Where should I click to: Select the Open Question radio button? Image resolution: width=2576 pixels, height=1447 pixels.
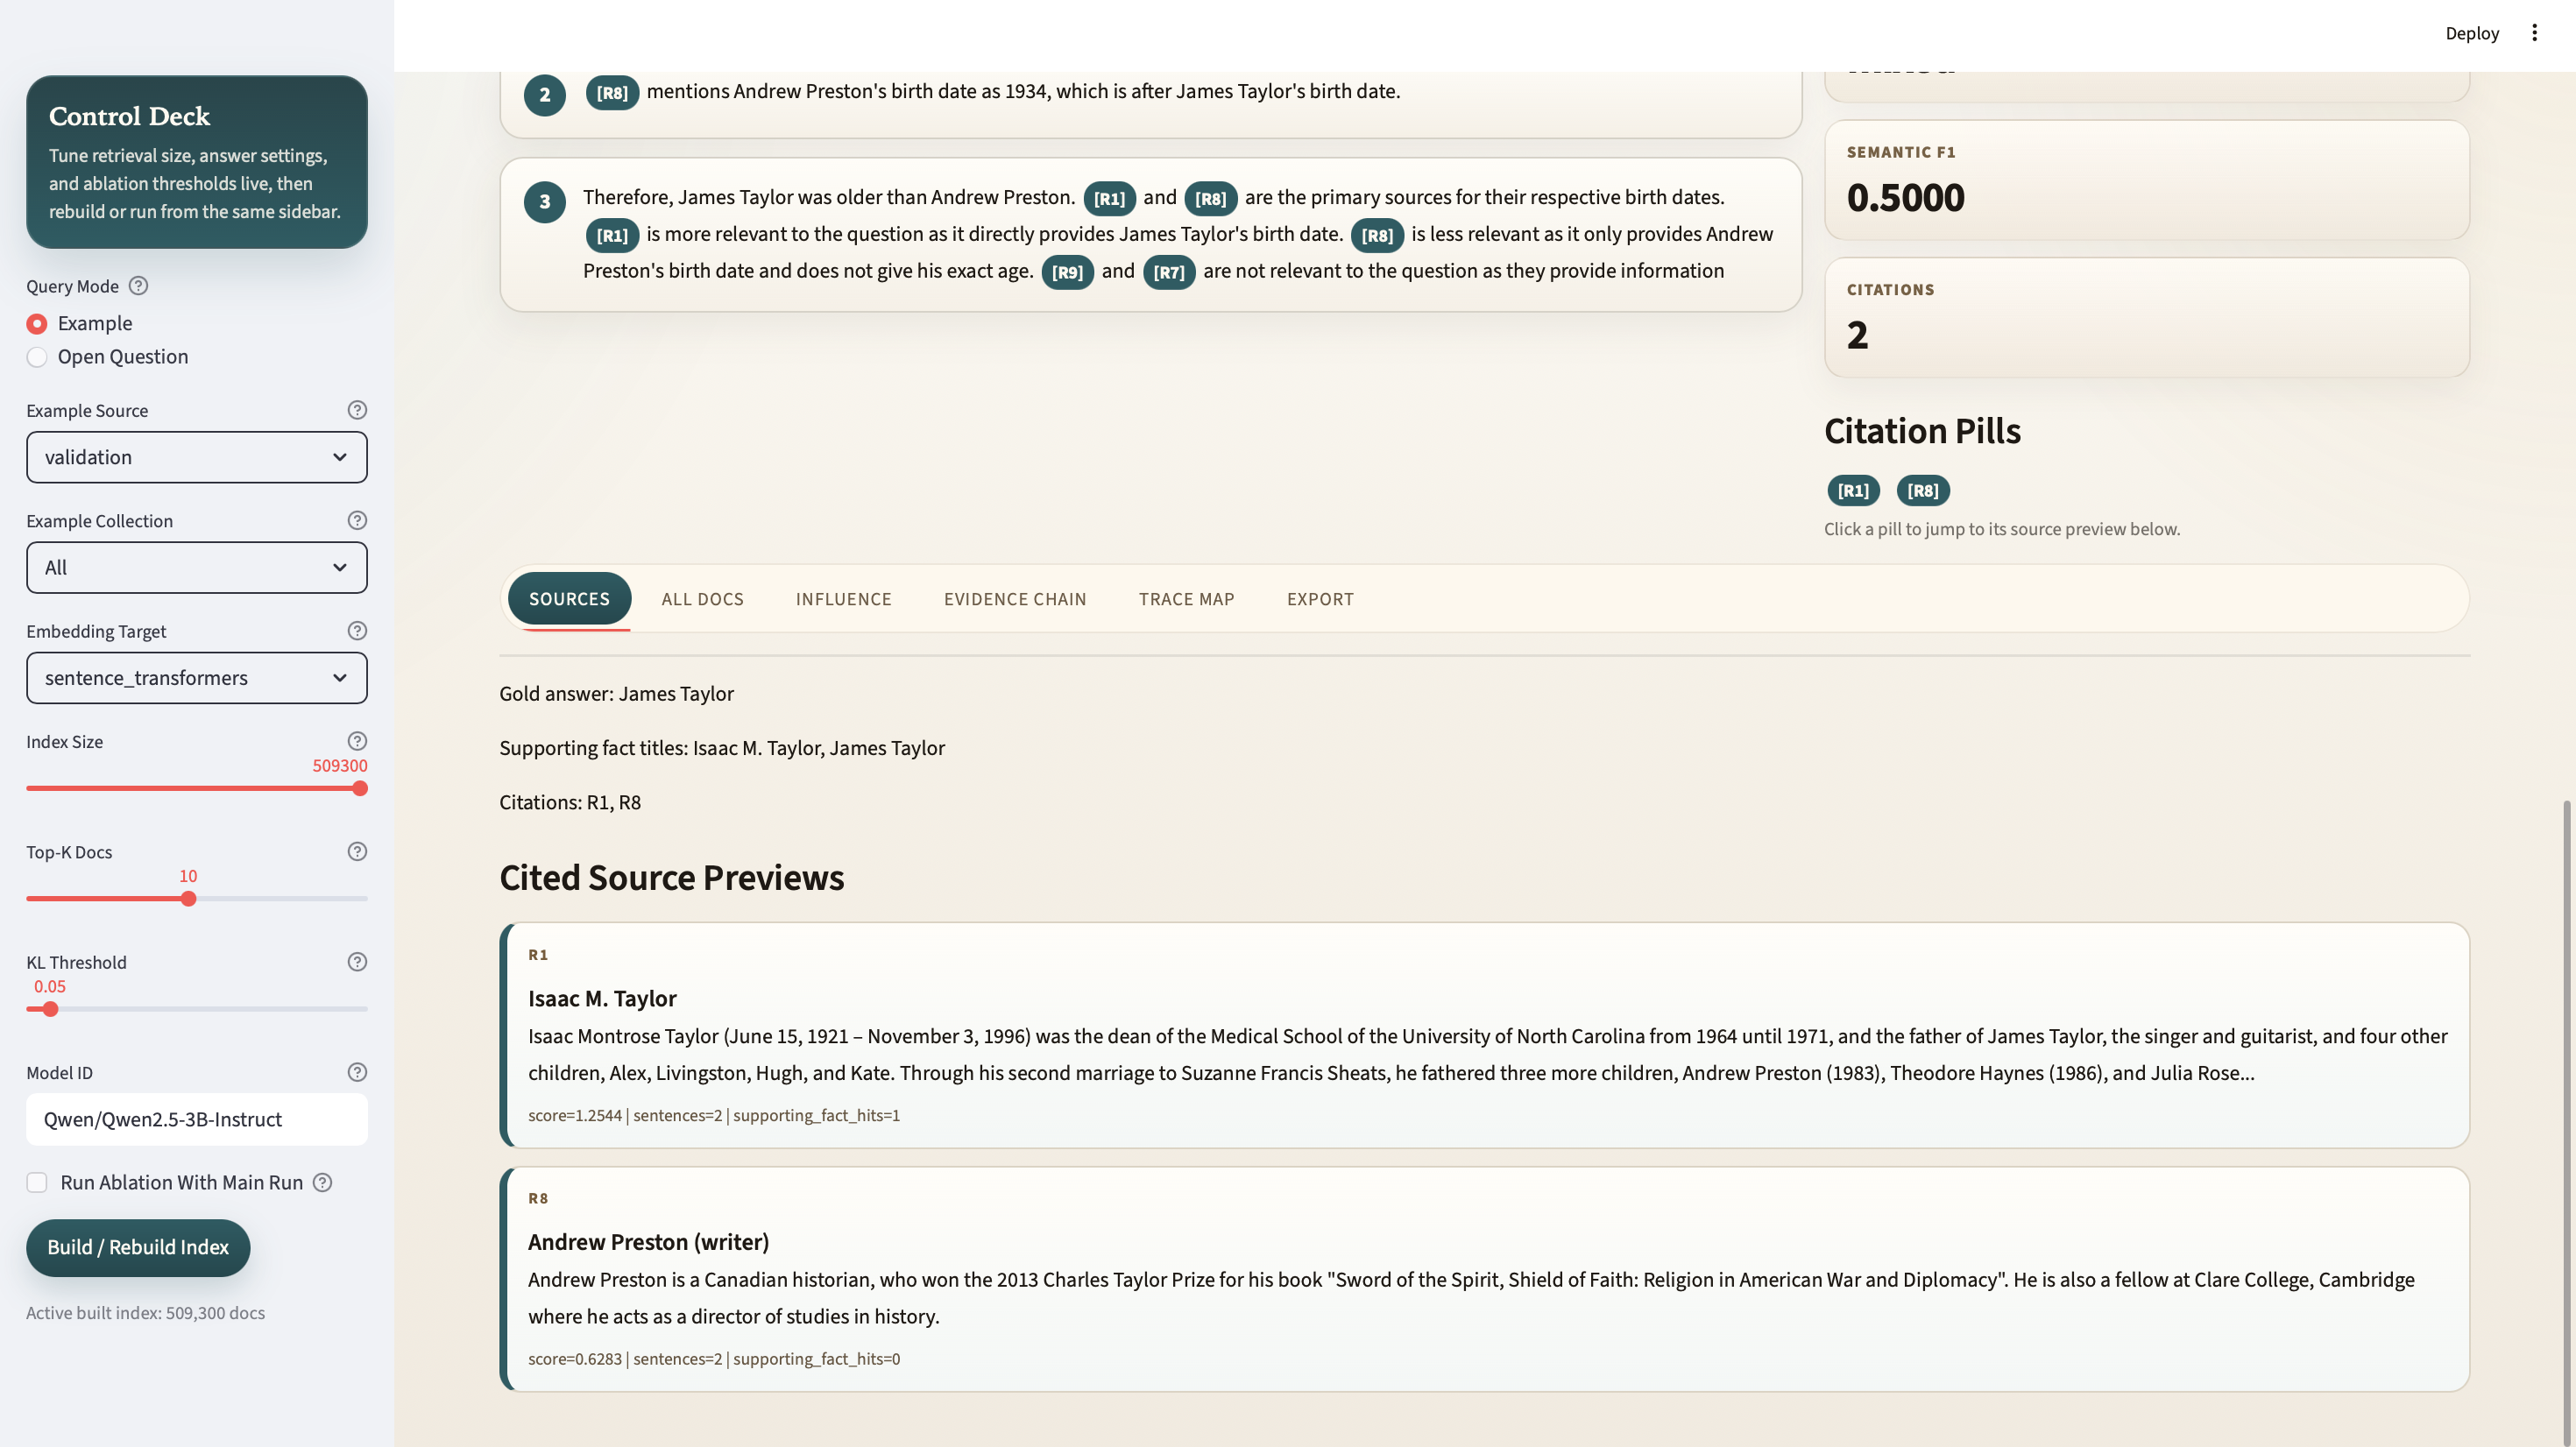click(37, 357)
